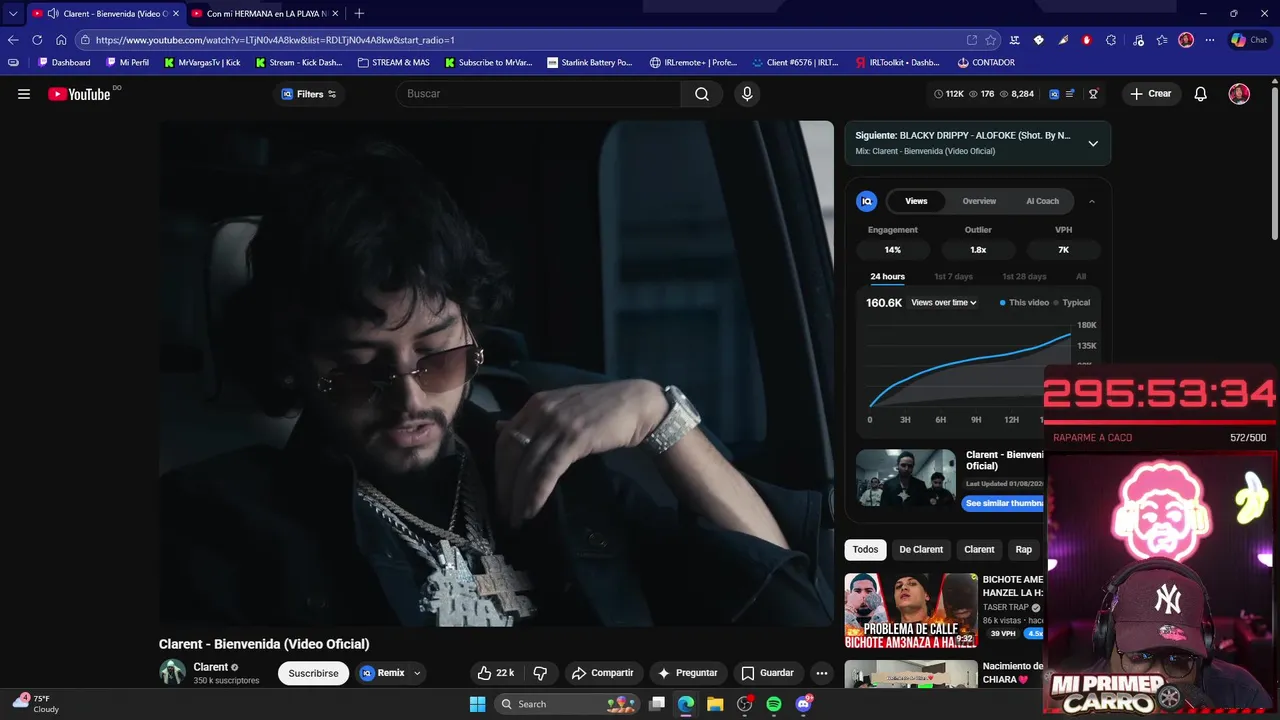1280x720 pixels.
Task: Open File Explorer from the taskbar
Action: tap(715, 704)
